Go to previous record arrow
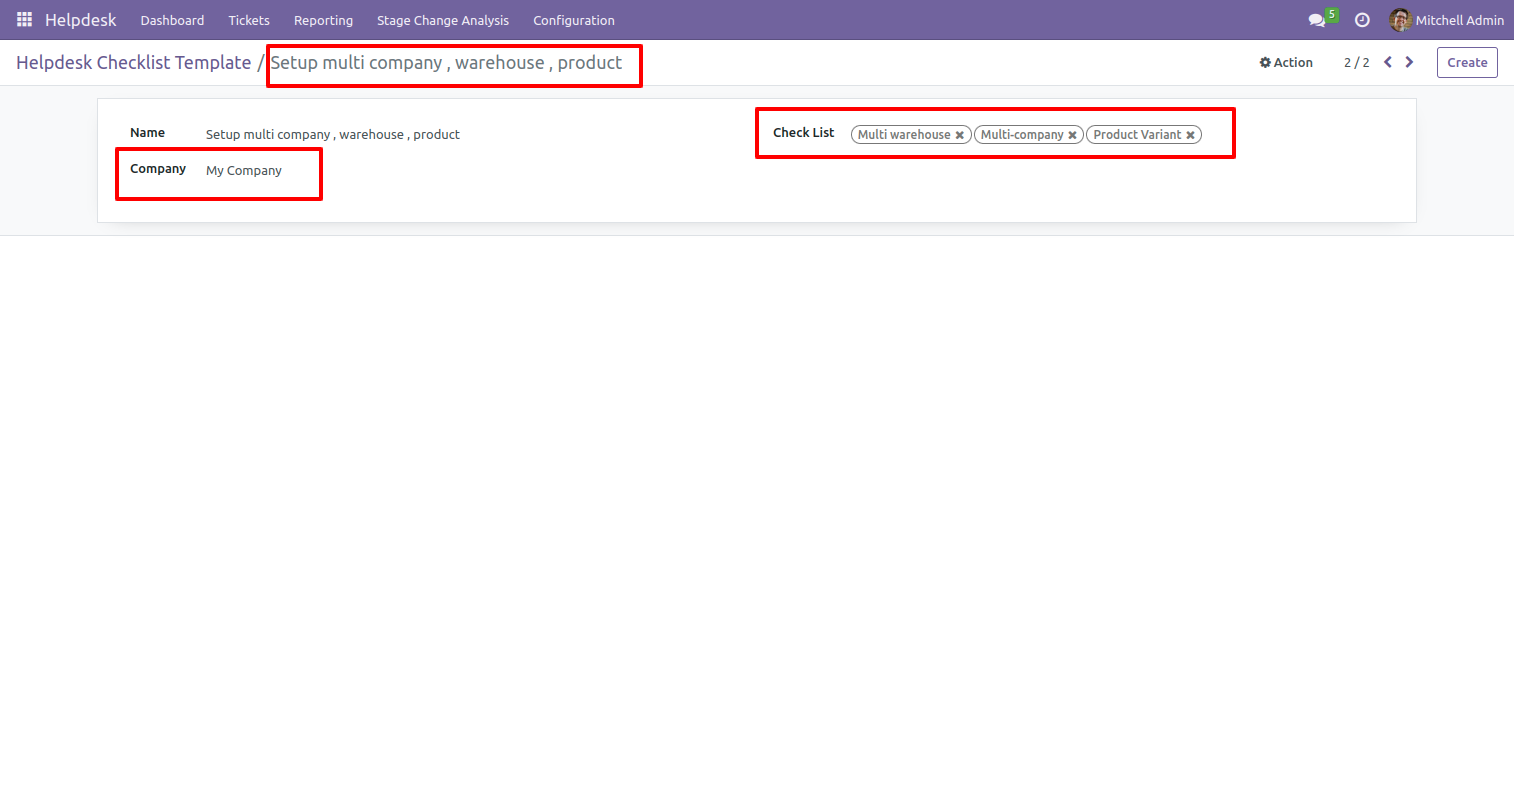Screen dimensions: 1514x800 pyautogui.click(x=1388, y=62)
